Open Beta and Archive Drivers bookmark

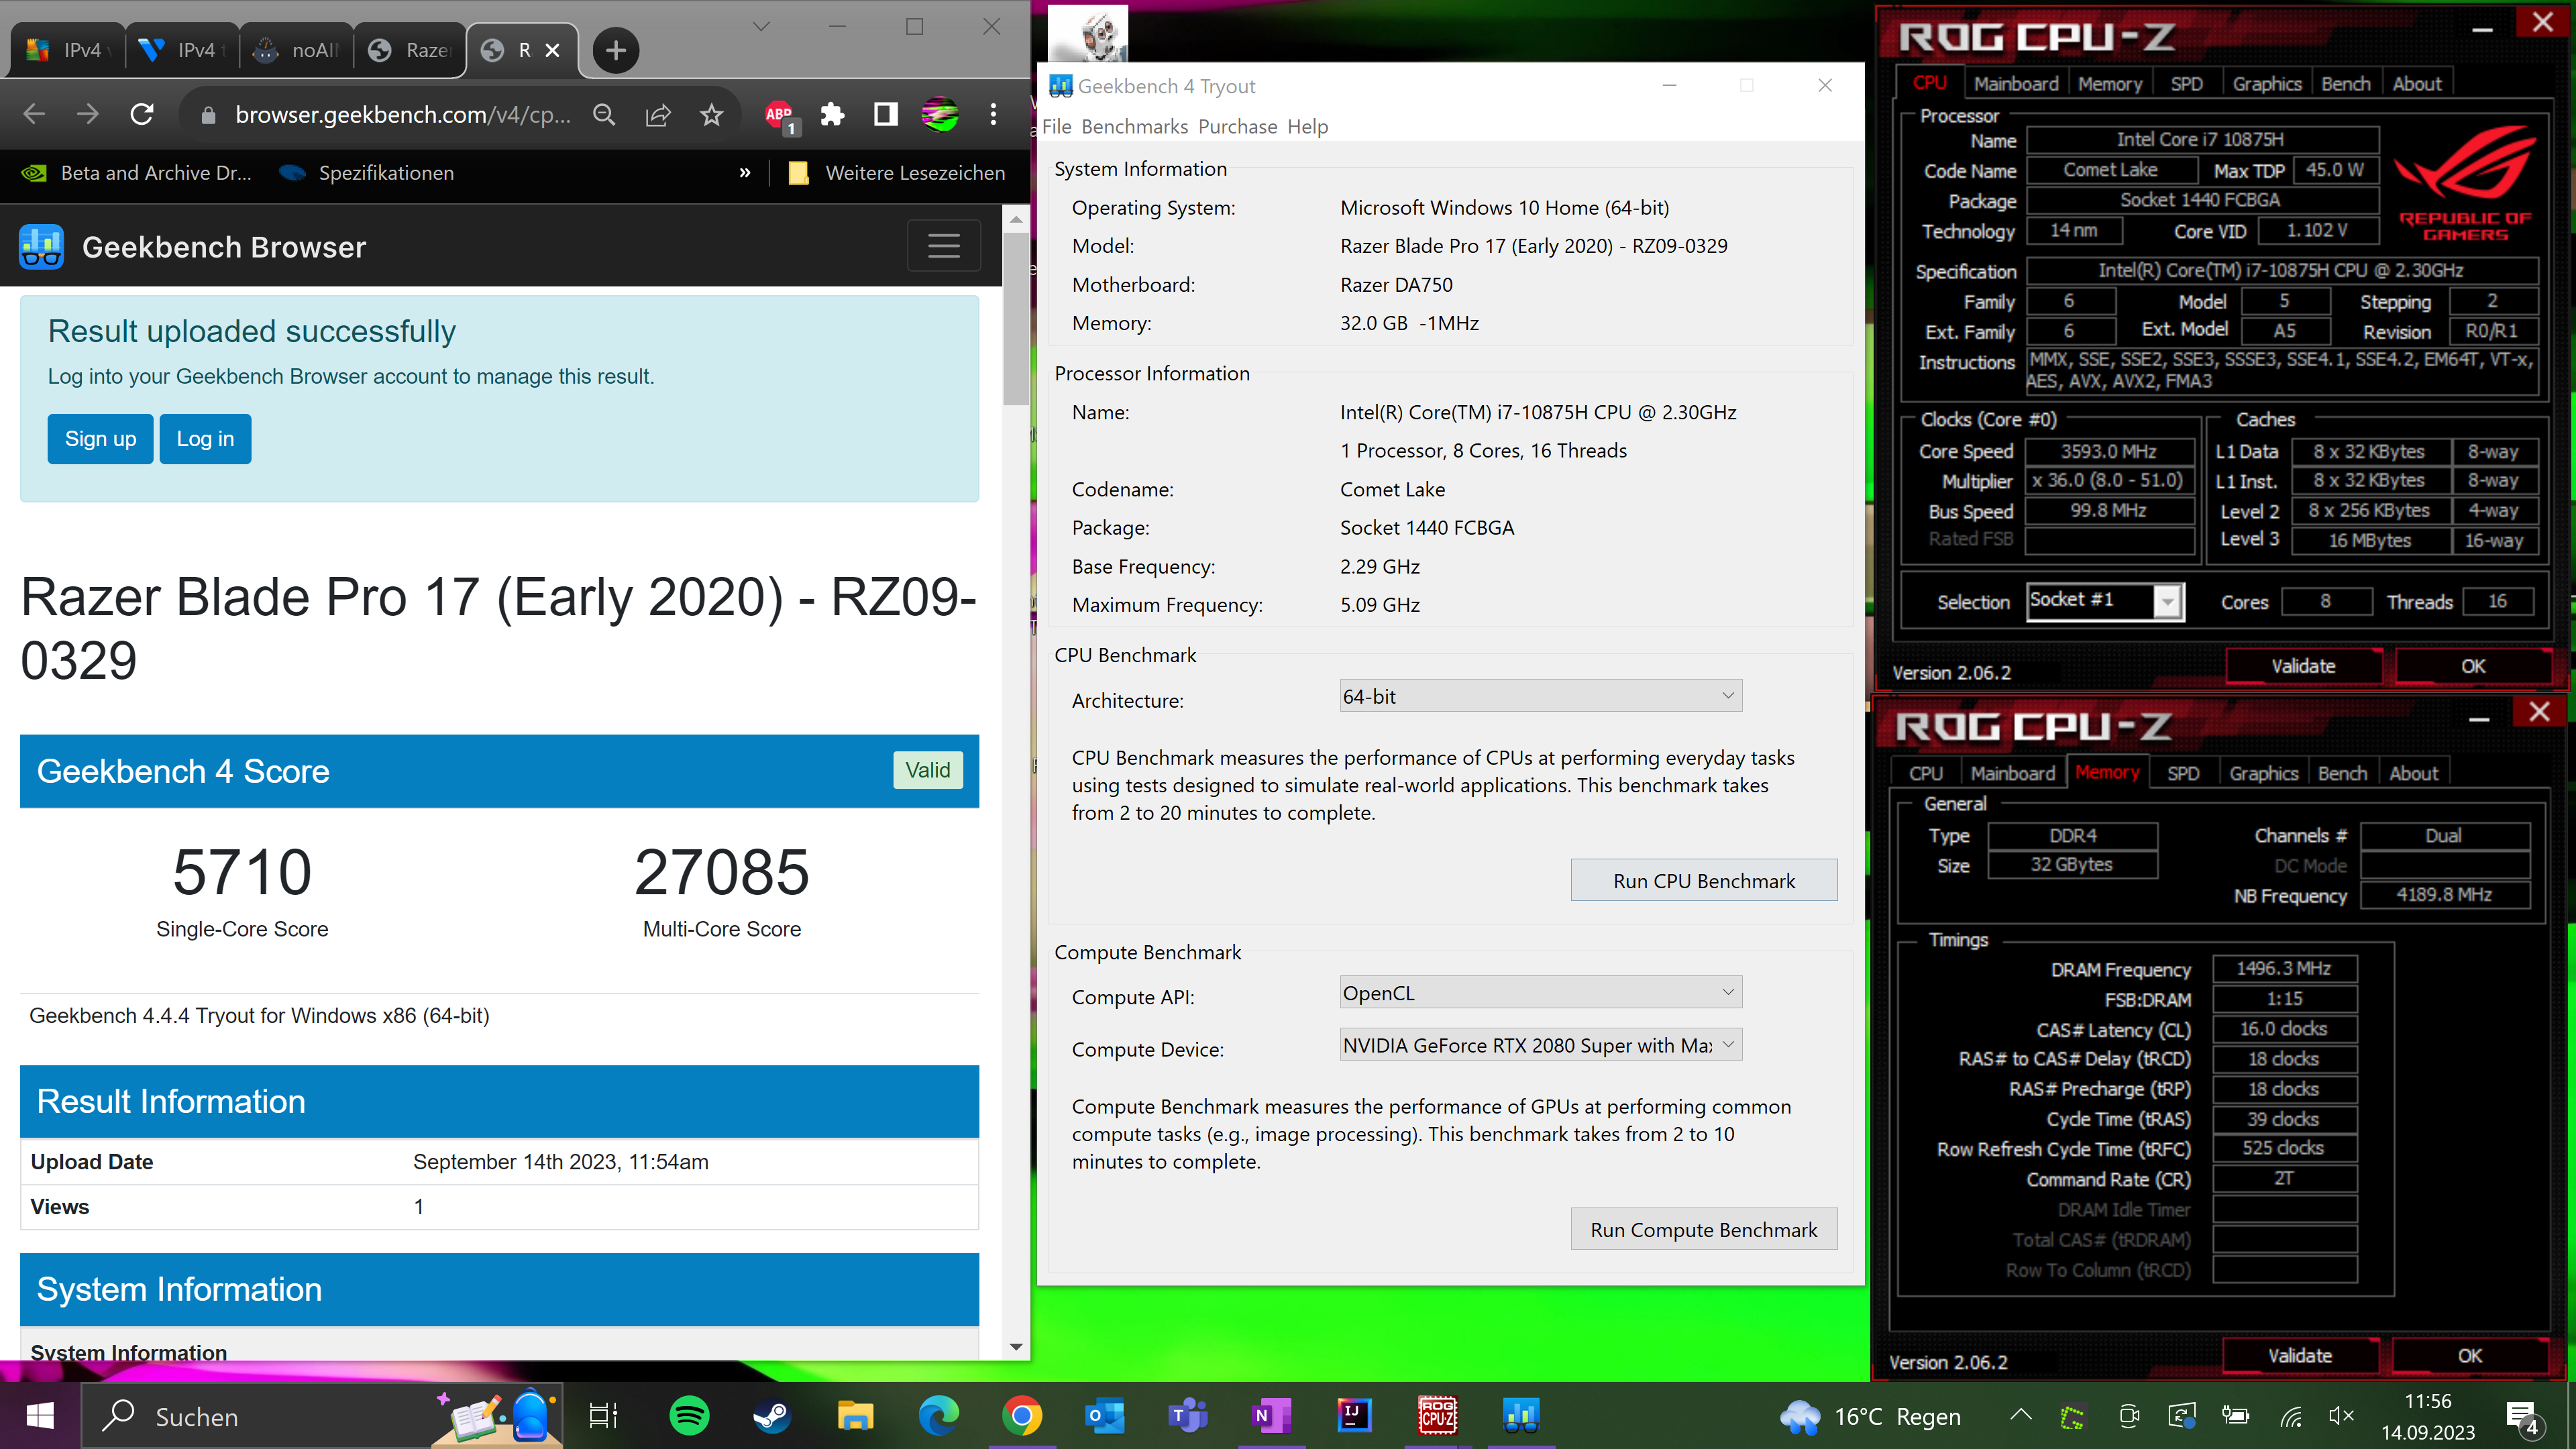pos(137,173)
